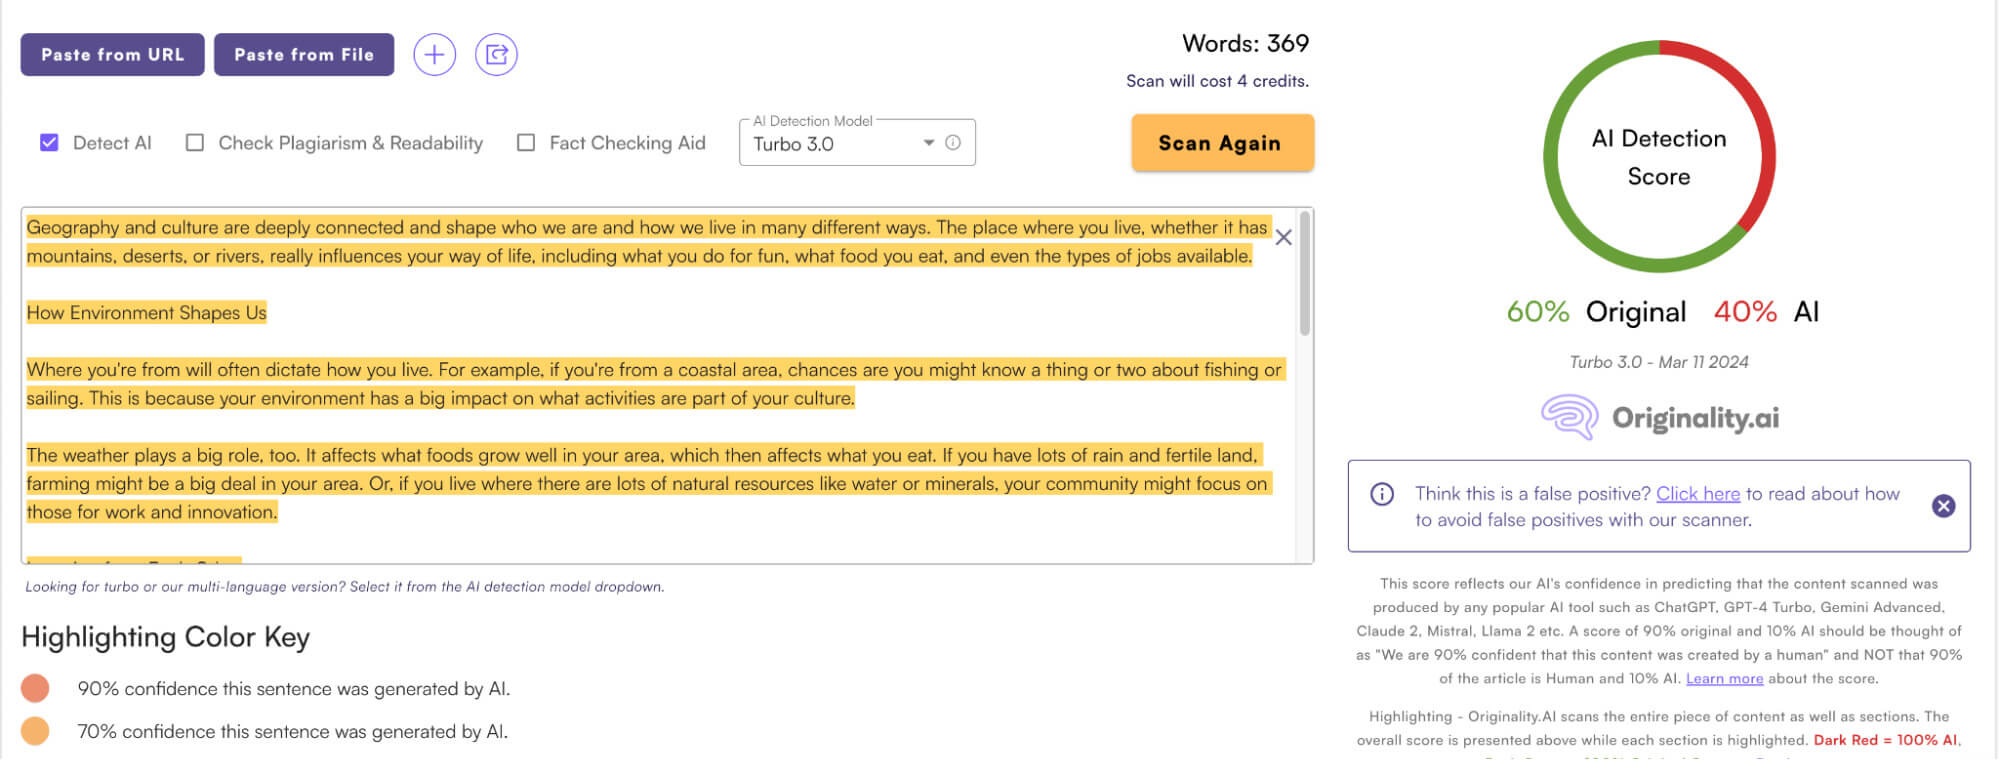Click the AI Detection Score ring chart
1999x760 pixels.
click(1659, 157)
